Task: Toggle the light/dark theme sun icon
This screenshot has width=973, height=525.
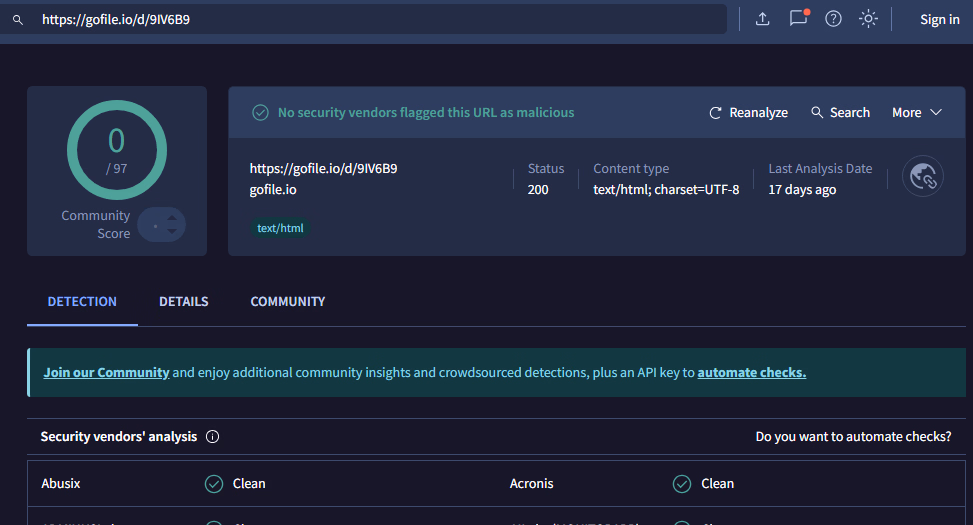Action: 868,19
